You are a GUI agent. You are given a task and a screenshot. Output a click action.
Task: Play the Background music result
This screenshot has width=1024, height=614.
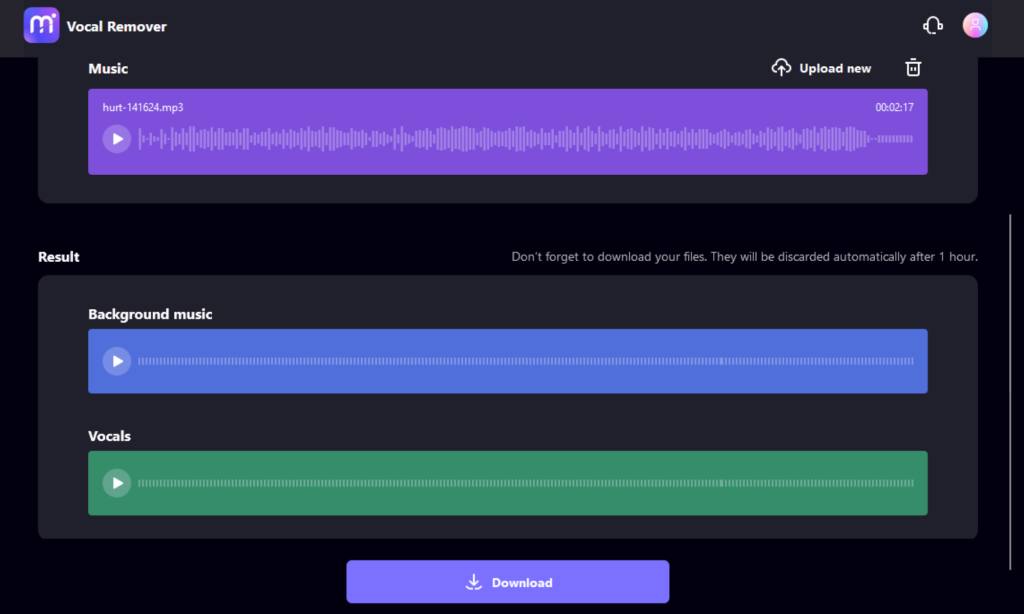click(117, 361)
